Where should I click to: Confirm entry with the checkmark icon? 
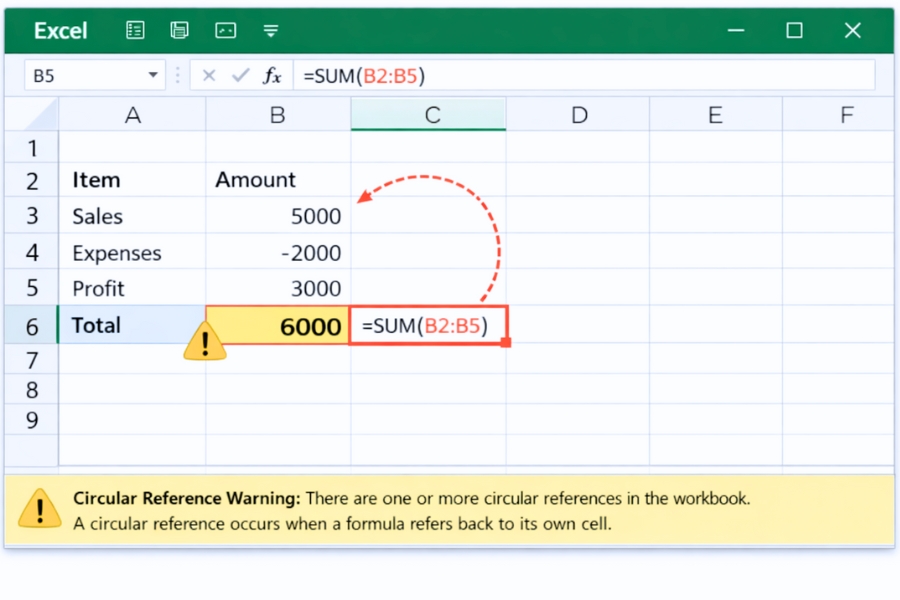point(239,75)
